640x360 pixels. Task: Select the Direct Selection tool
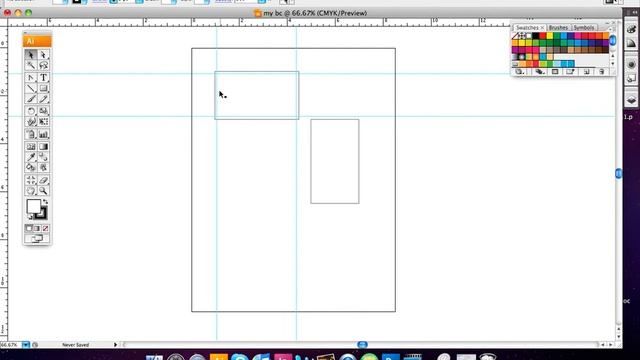pos(44,55)
